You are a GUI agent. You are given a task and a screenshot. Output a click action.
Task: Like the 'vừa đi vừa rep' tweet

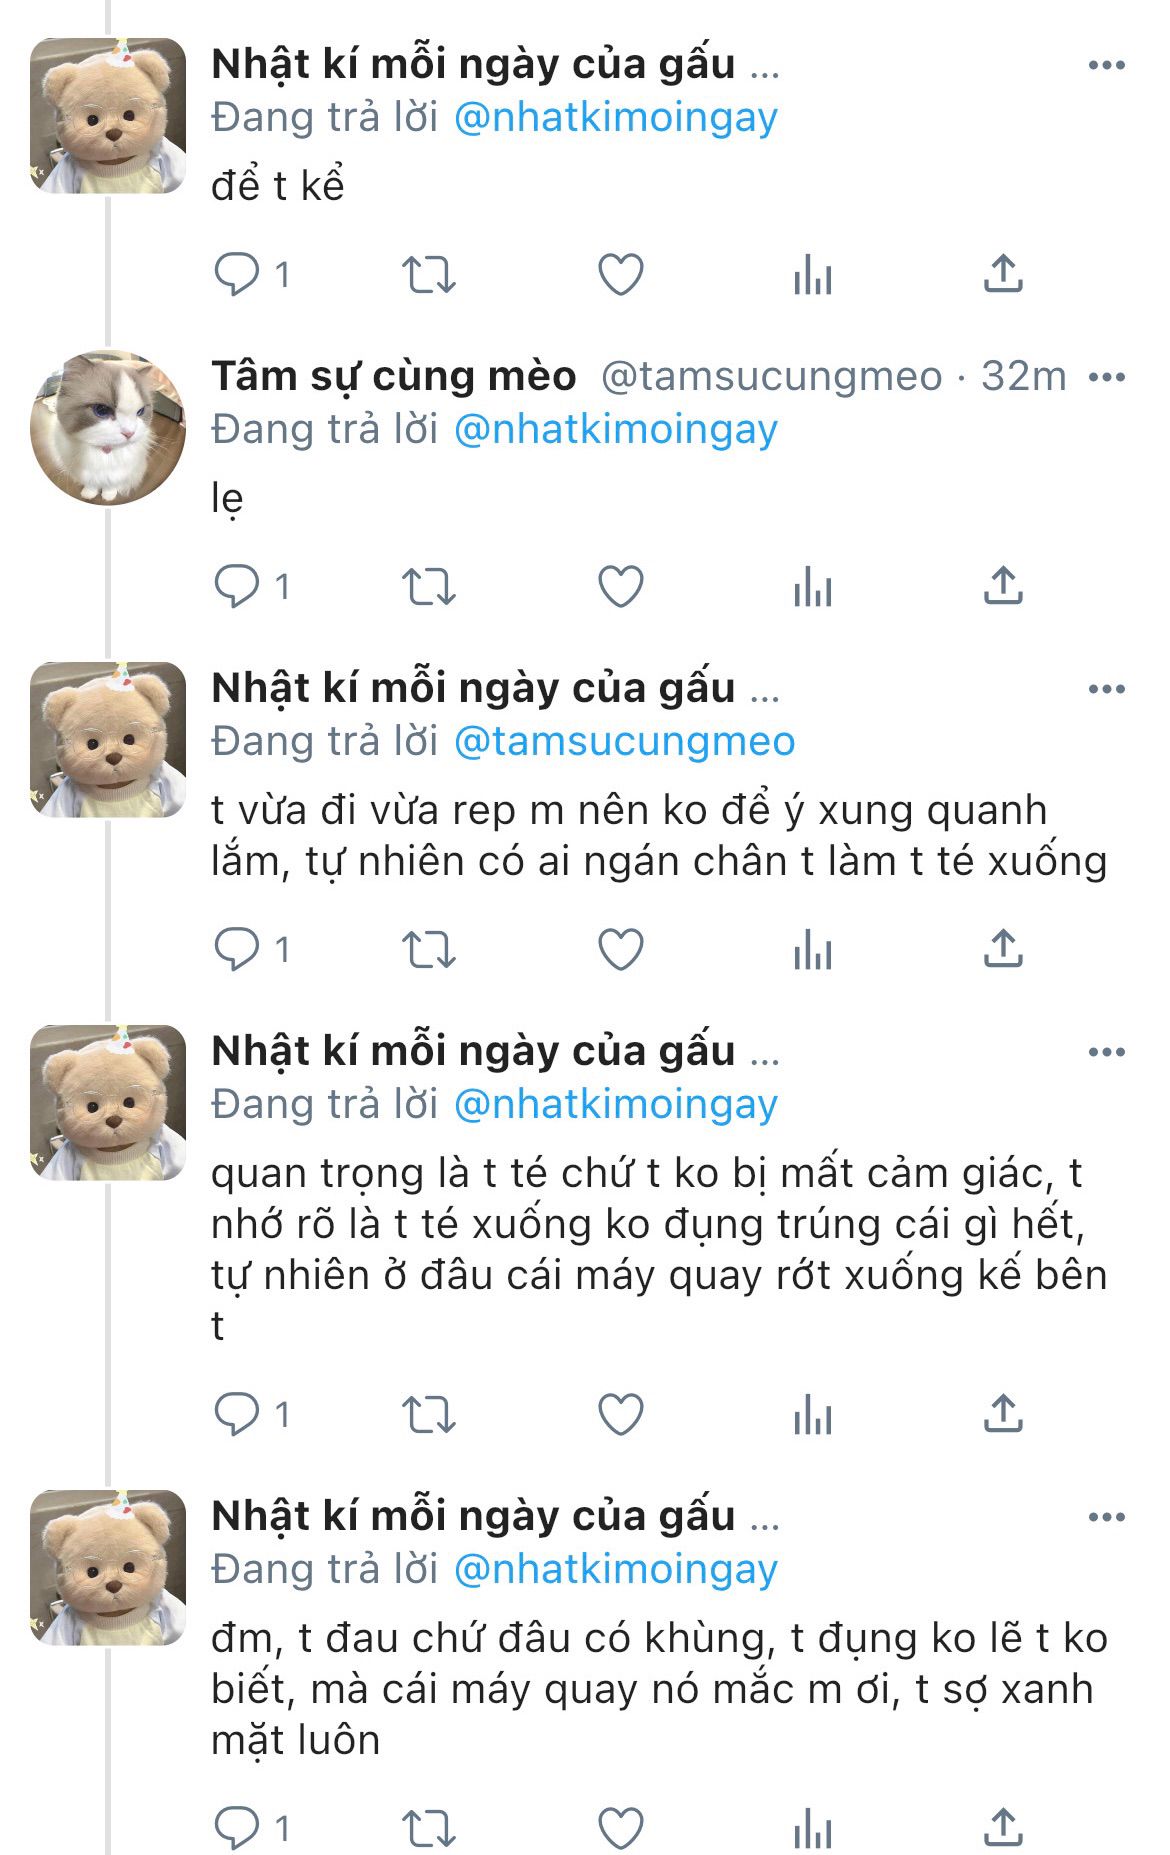pos(620,949)
